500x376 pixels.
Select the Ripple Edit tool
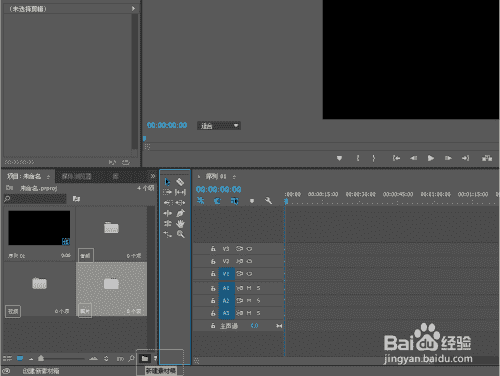168,213
